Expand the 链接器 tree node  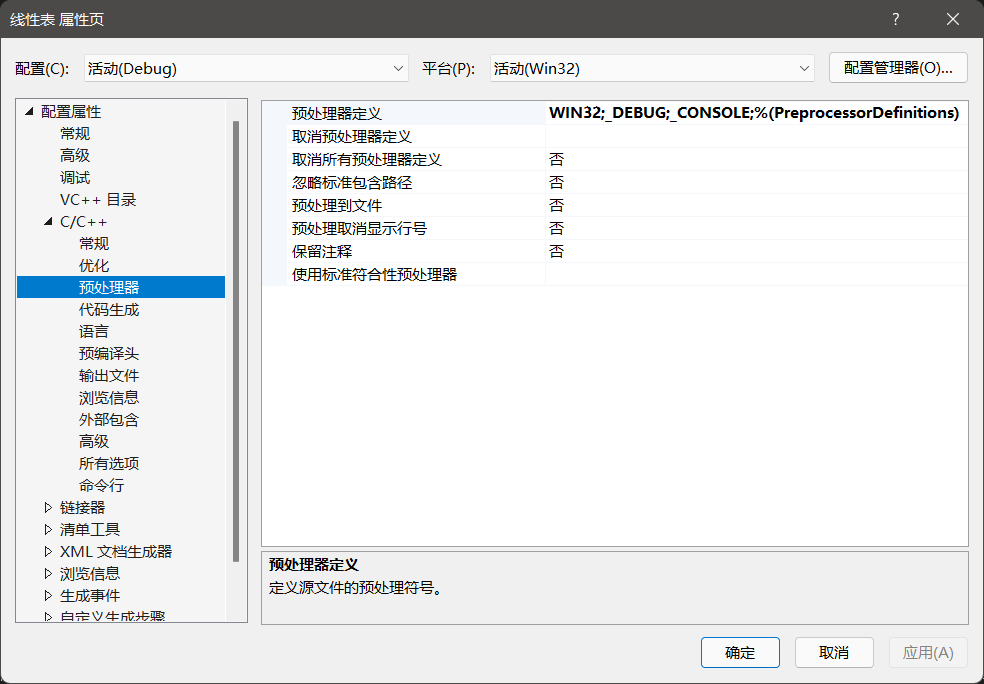click(47, 507)
